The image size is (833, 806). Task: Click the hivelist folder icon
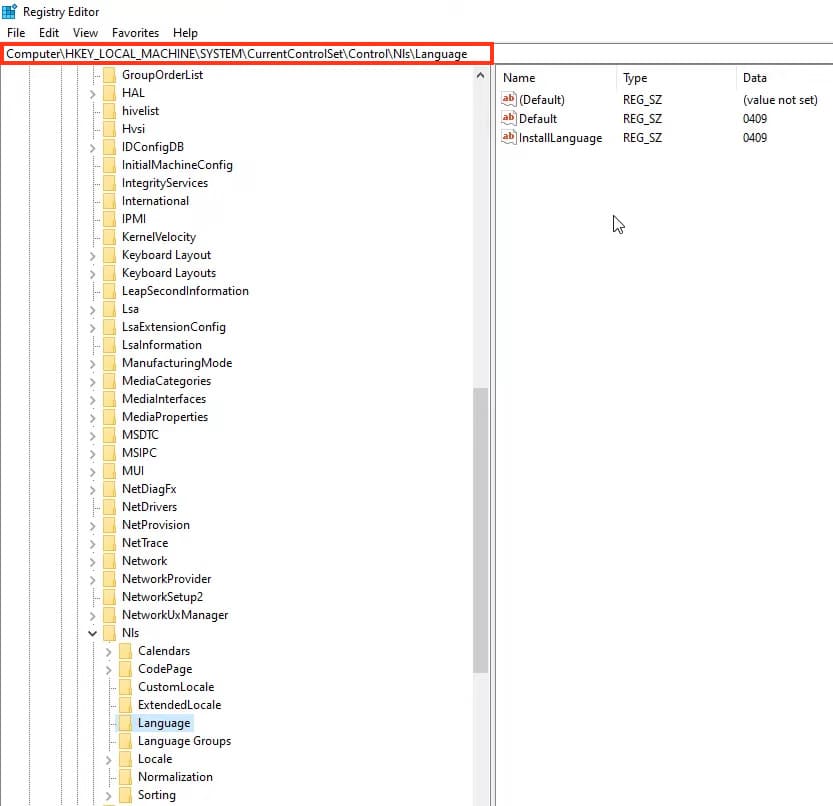tap(109, 111)
